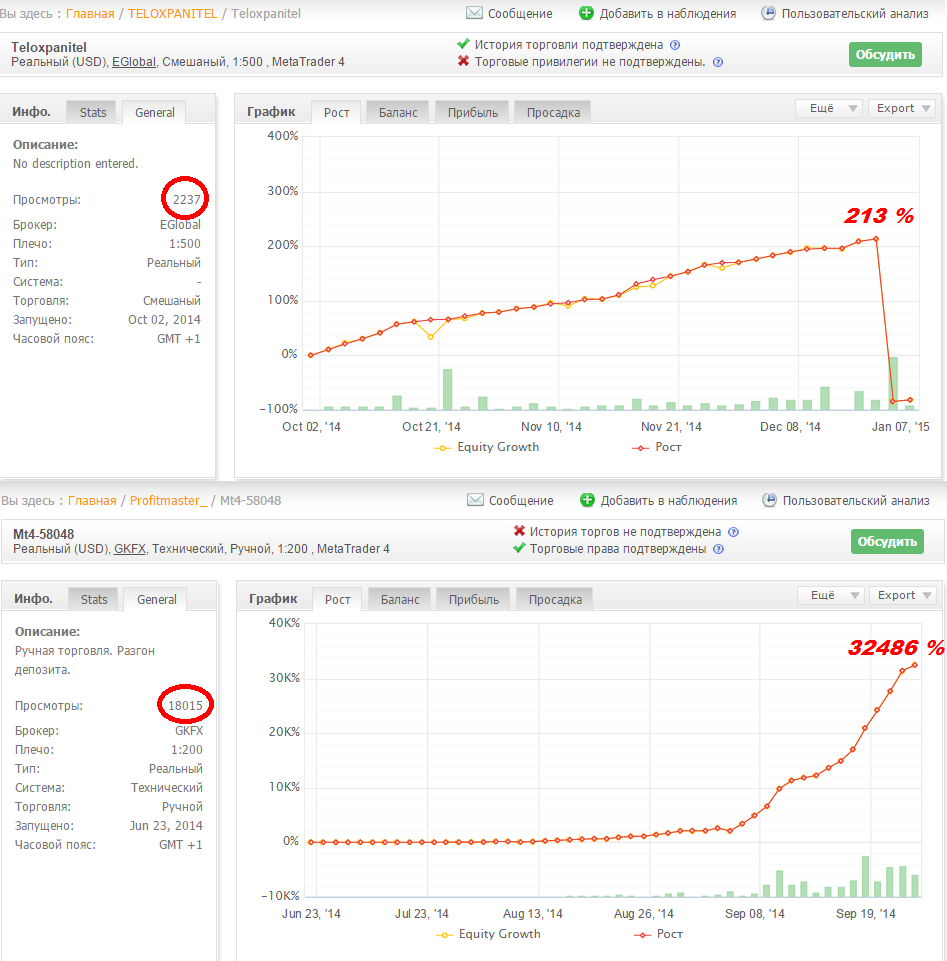Image resolution: width=947 pixels, height=961 pixels.
Task: Click green plus icon in Teloxpanitel header
Action: point(586,13)
